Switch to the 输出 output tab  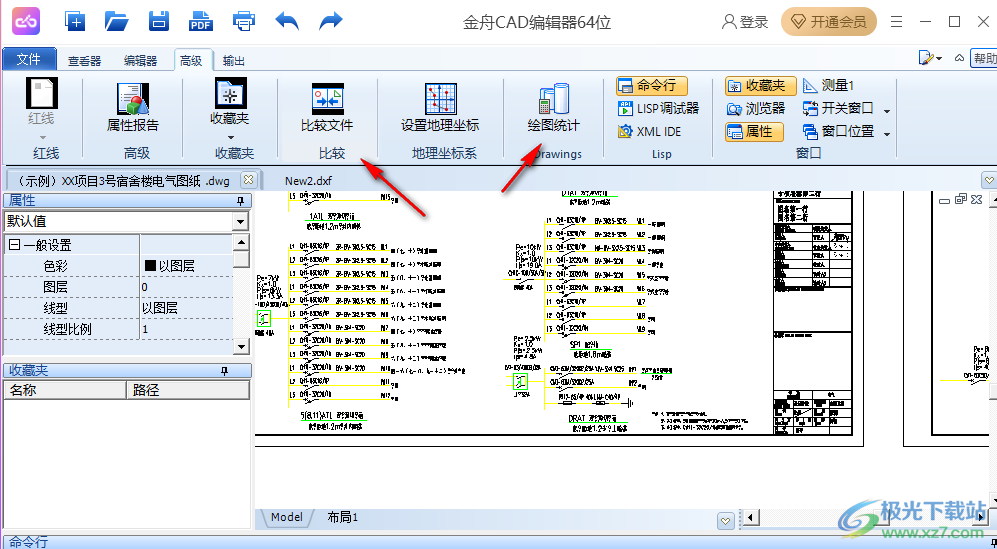[x=234, y=60]
